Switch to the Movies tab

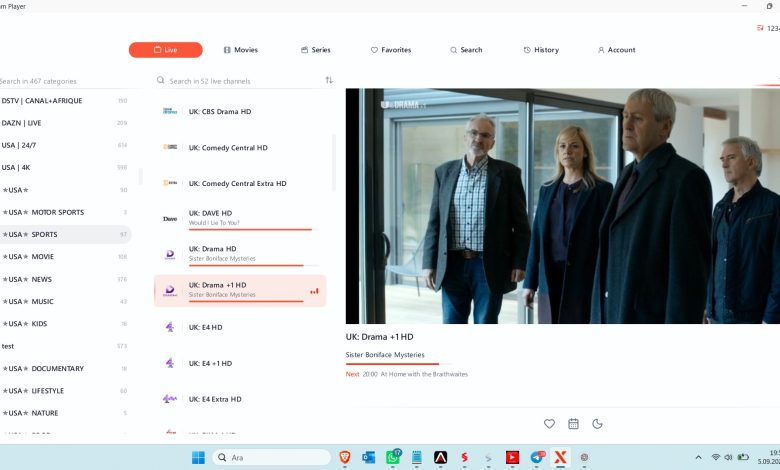(241, 50)
